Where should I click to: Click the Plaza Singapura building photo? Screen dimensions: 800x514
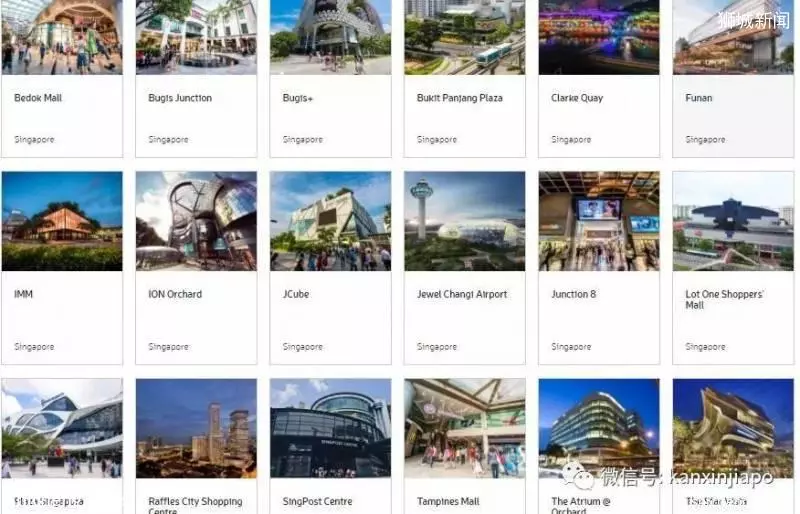(x=62, y=428)
